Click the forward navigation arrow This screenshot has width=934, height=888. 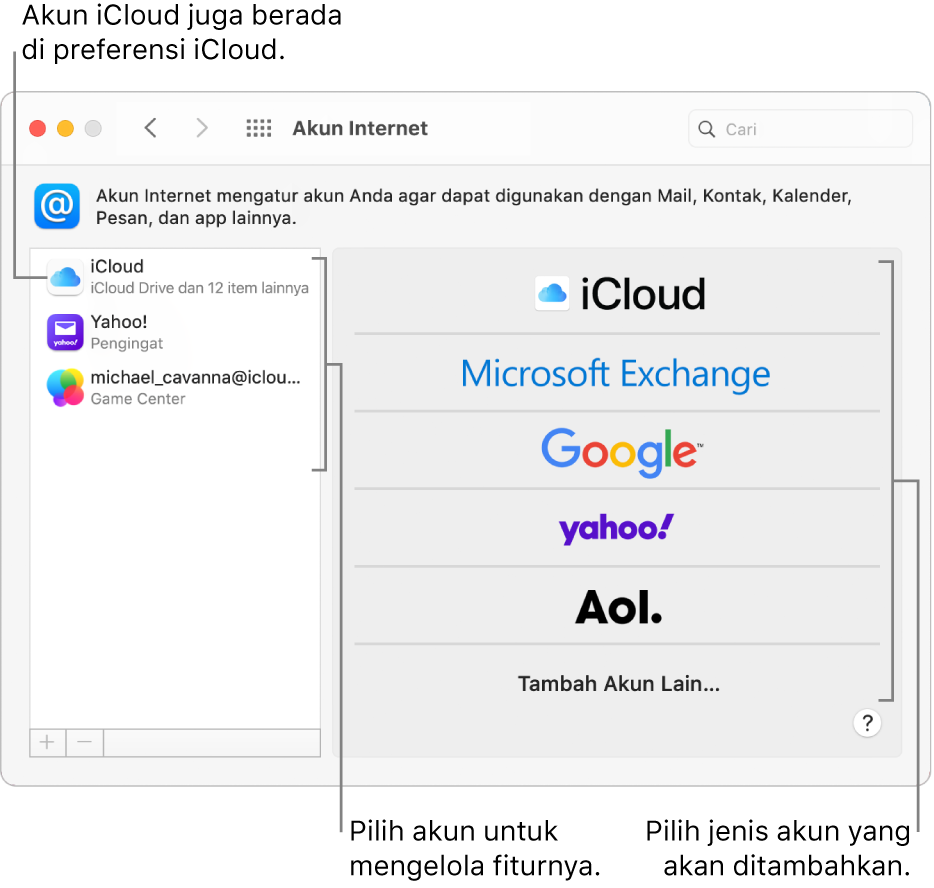(x=201, y=128)
